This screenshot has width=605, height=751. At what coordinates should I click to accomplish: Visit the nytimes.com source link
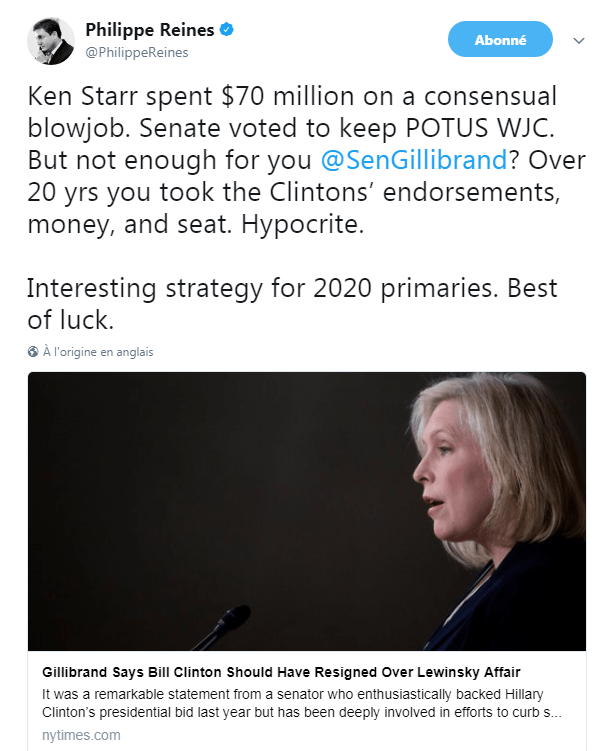tap(81, 735)
